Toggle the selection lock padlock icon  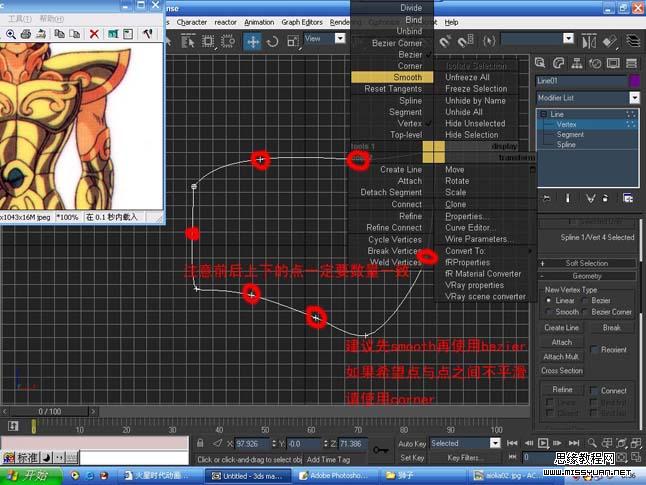click(x=200, y=443)
